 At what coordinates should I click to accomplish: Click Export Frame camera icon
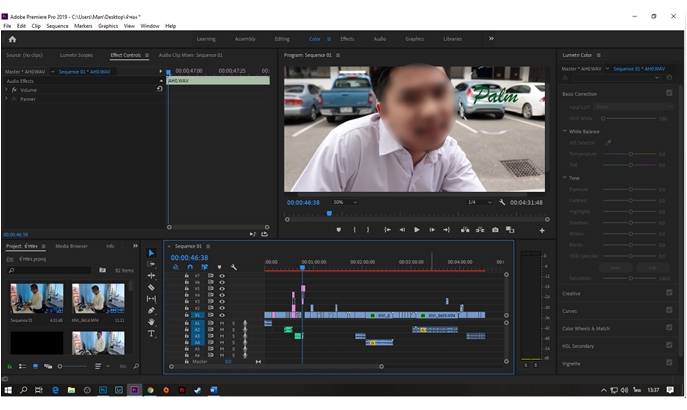[495, 230]
